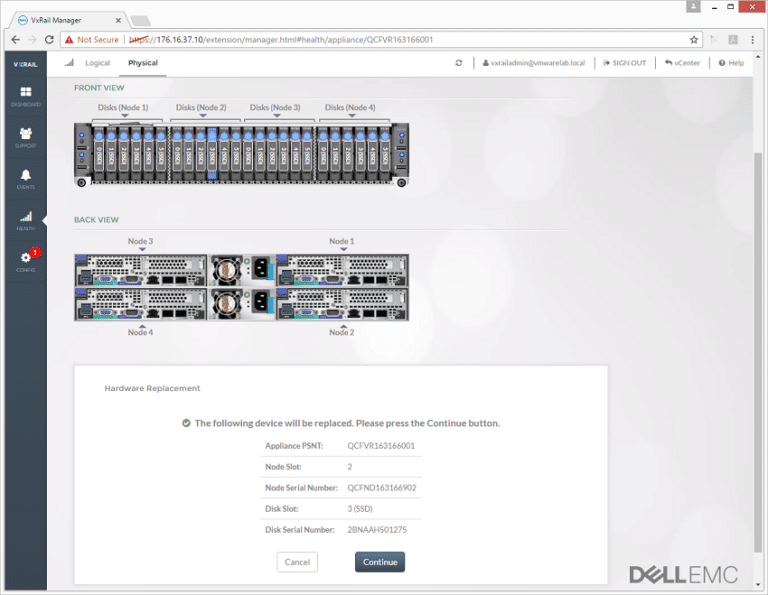
Task: Bookmark the page with star icon
Action: coord(694,40)
